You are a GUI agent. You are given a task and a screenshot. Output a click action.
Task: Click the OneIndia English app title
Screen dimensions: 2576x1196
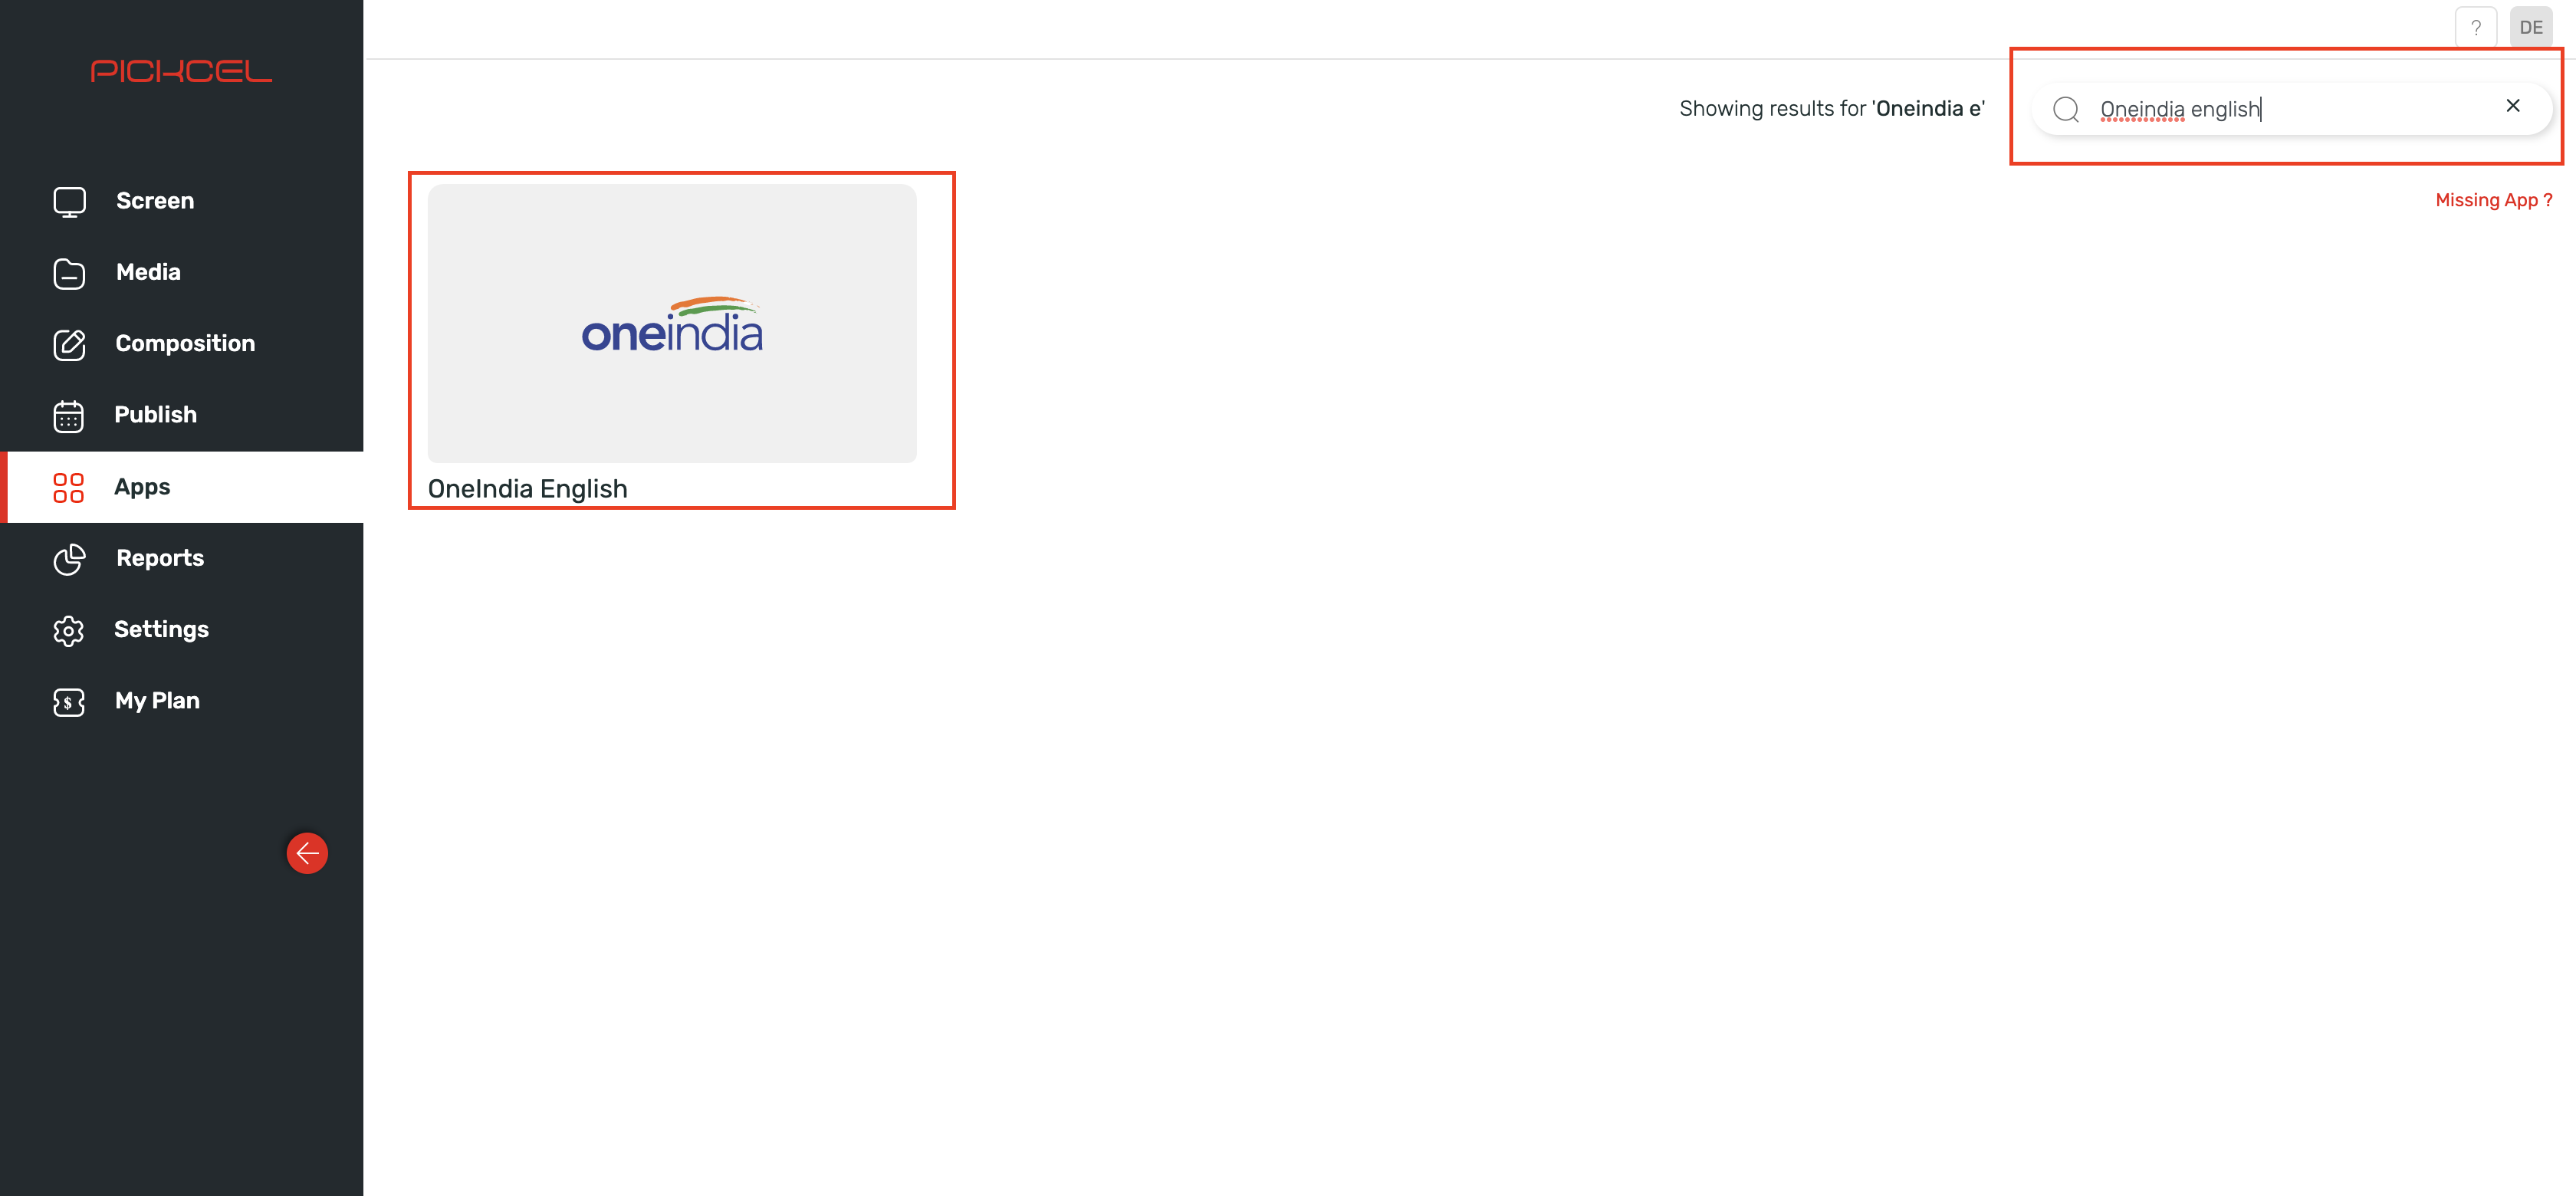click(x=527, y=489)
